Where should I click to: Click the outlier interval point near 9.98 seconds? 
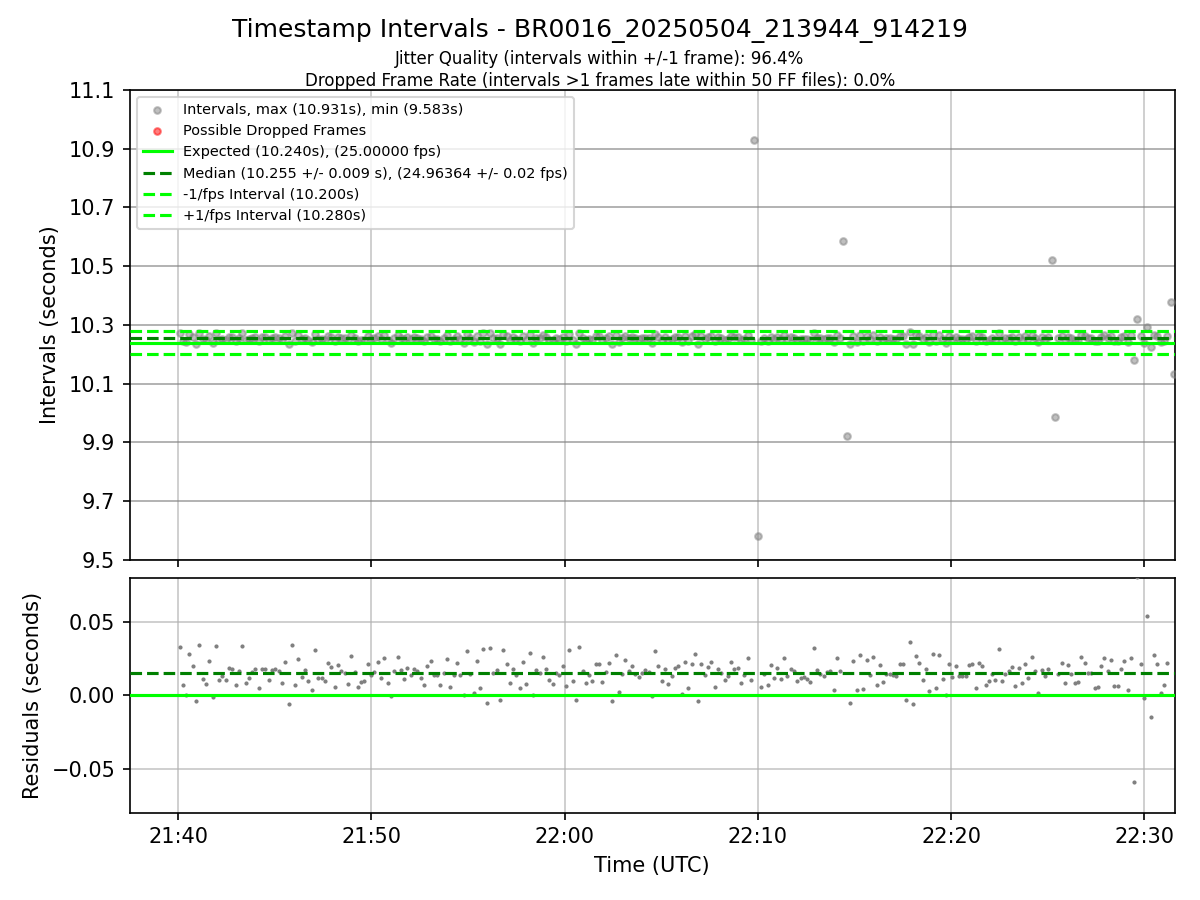(1055, 417)
